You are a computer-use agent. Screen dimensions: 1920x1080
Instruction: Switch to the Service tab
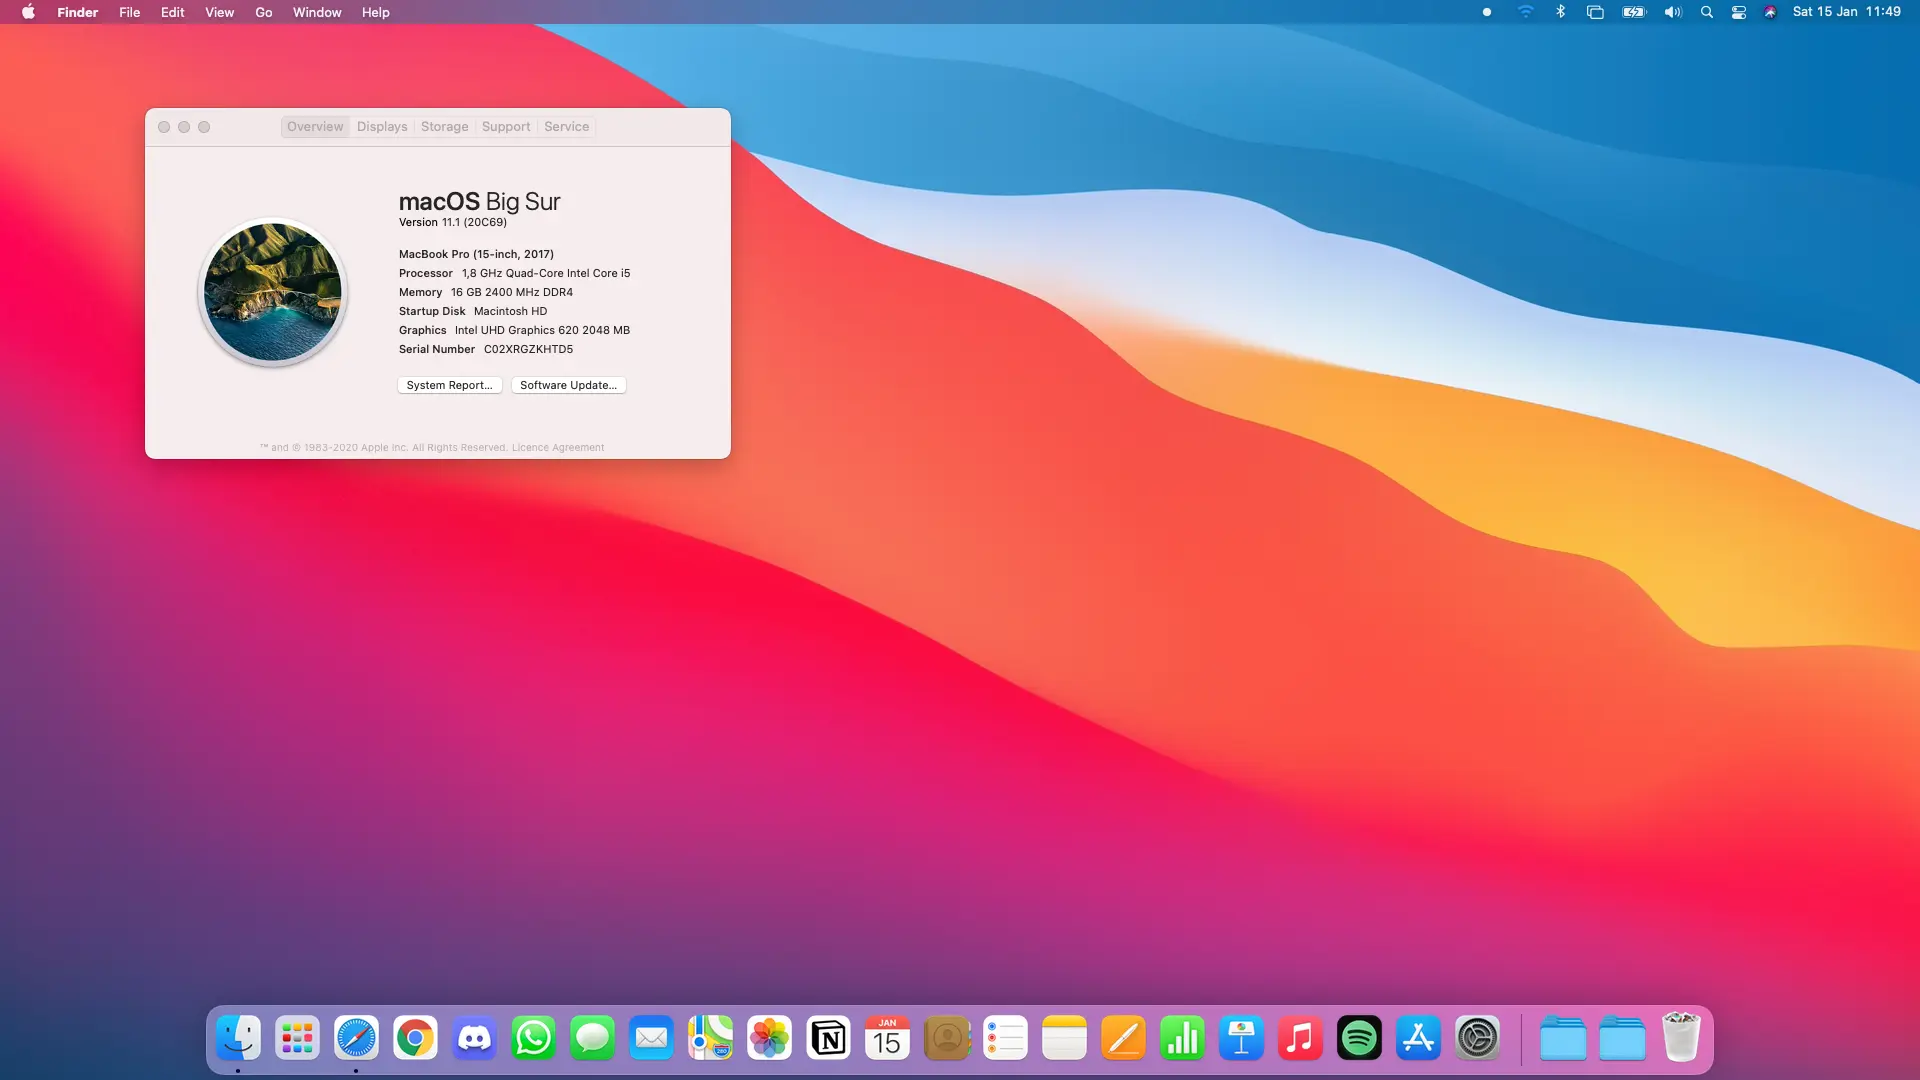coord(566,127)
